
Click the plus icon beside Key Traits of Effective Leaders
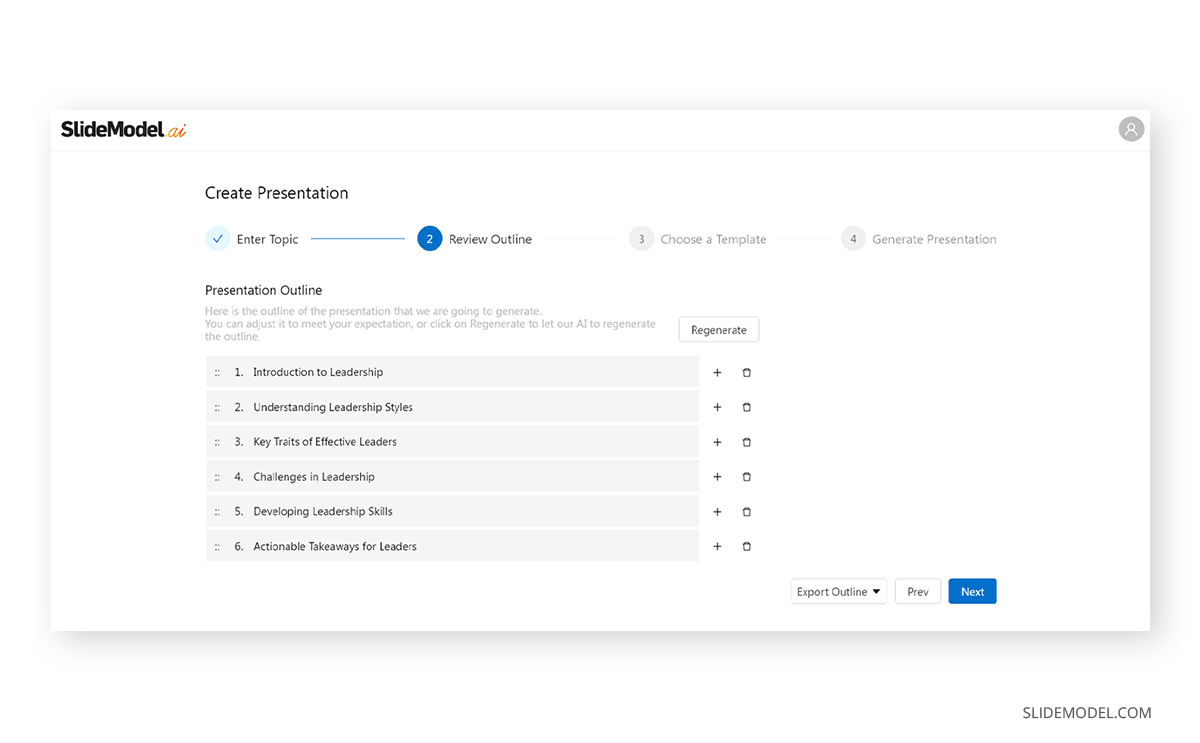pyautogui.click(x=717, y=441)
